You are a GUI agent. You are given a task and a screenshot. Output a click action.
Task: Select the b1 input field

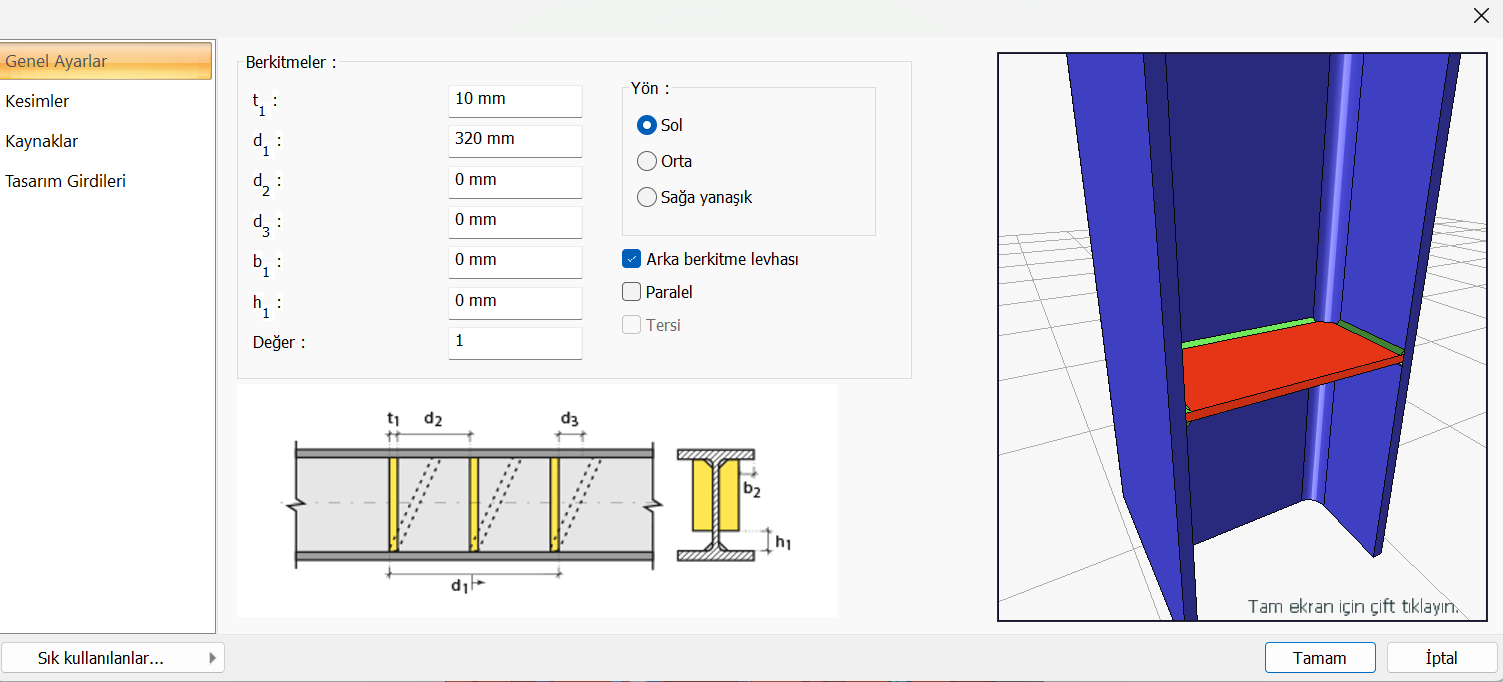click(x=515, y=261)
